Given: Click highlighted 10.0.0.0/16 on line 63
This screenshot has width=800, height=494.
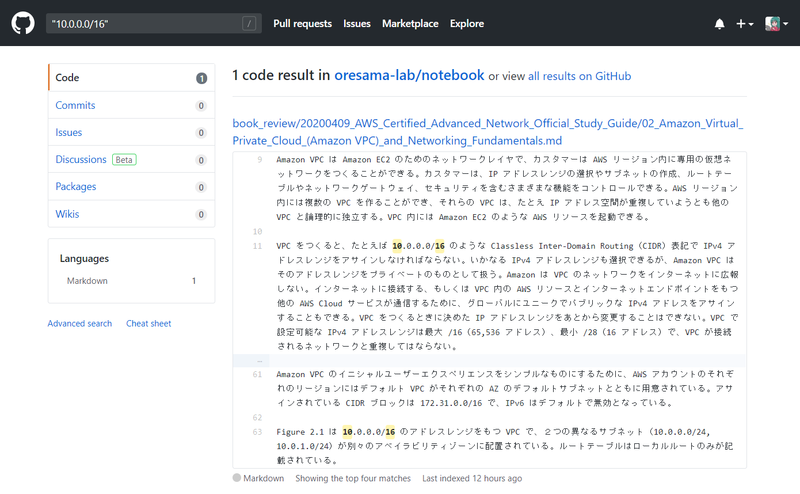Looking at the screenshot, I should point(368,432).
